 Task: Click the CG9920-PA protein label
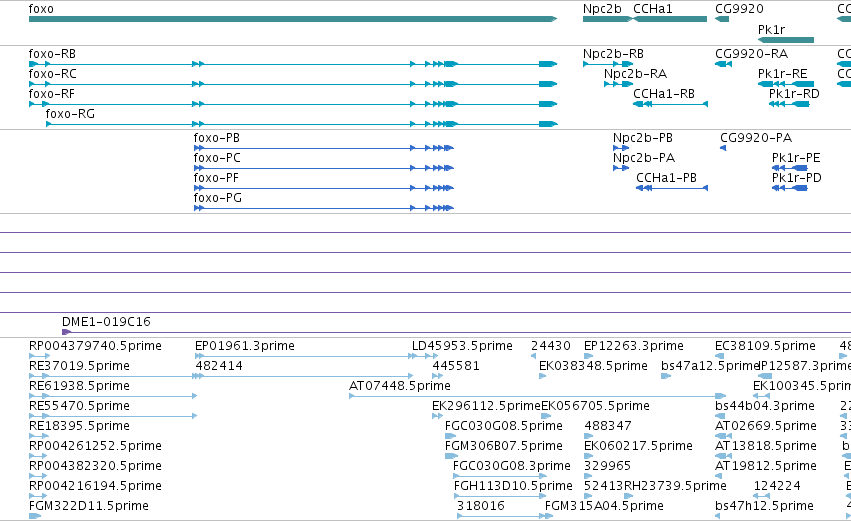coord(756,138)
